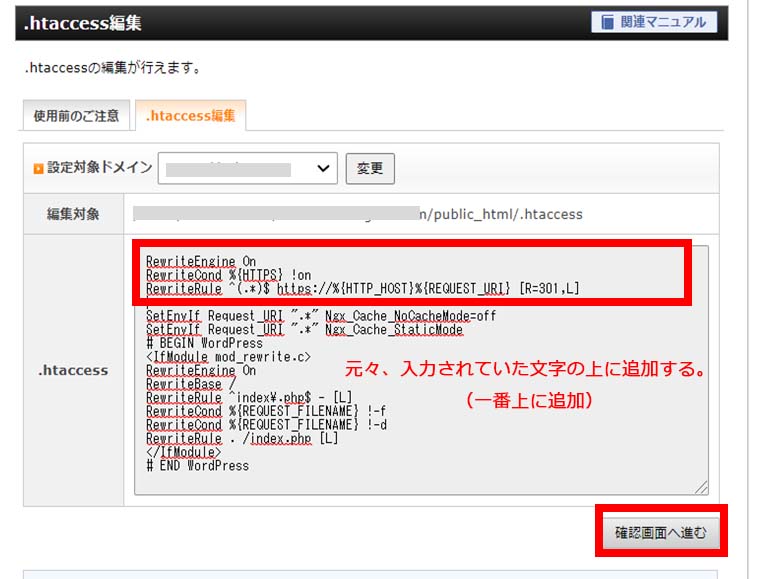Click the closing </IfModule> line
This screenshot has height=579, width=765.
tap(183, 452)
